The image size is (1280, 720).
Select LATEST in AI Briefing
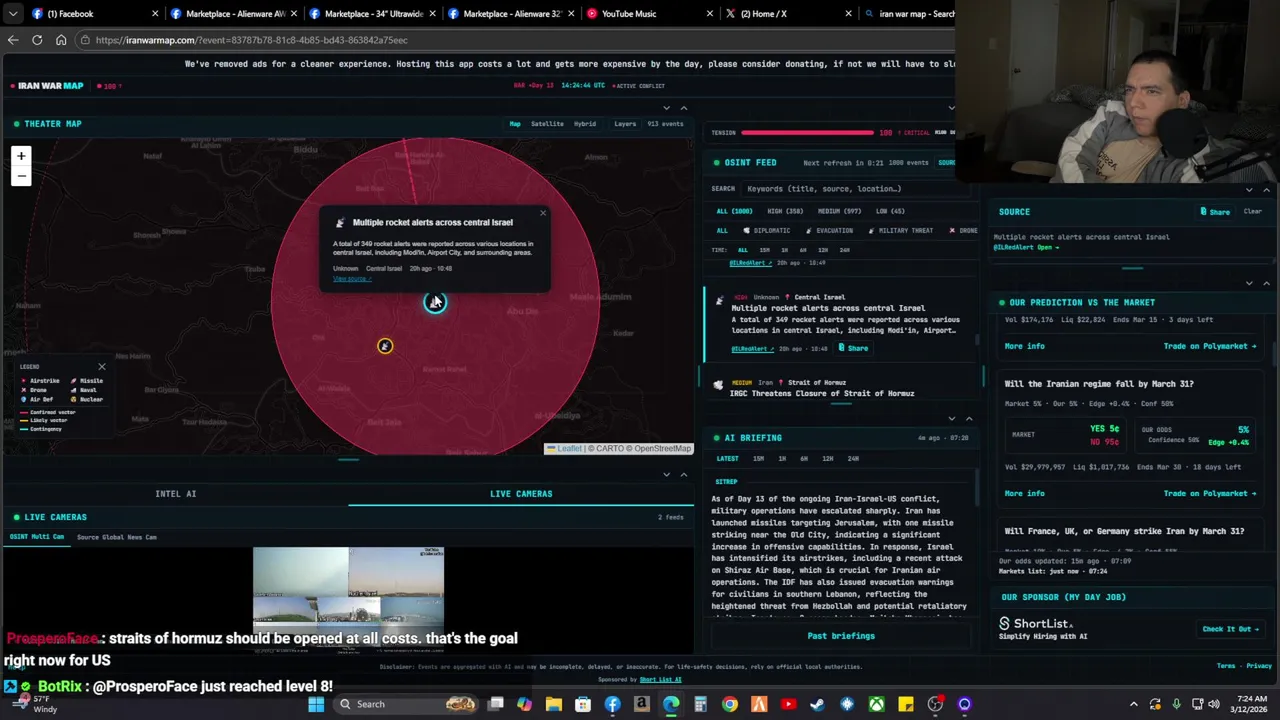(727, 459)
